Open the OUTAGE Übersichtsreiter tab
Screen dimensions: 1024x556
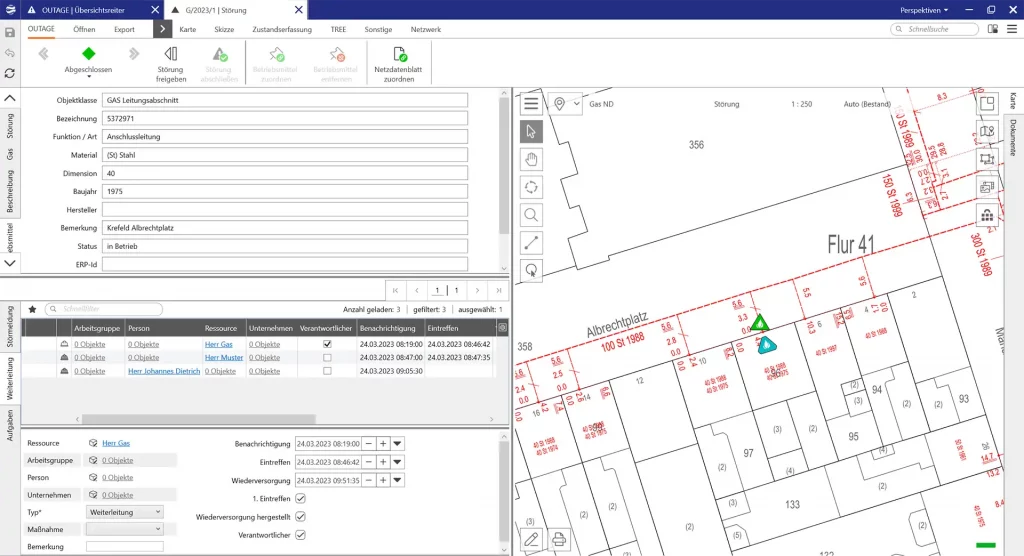click(x=85, y=9)
